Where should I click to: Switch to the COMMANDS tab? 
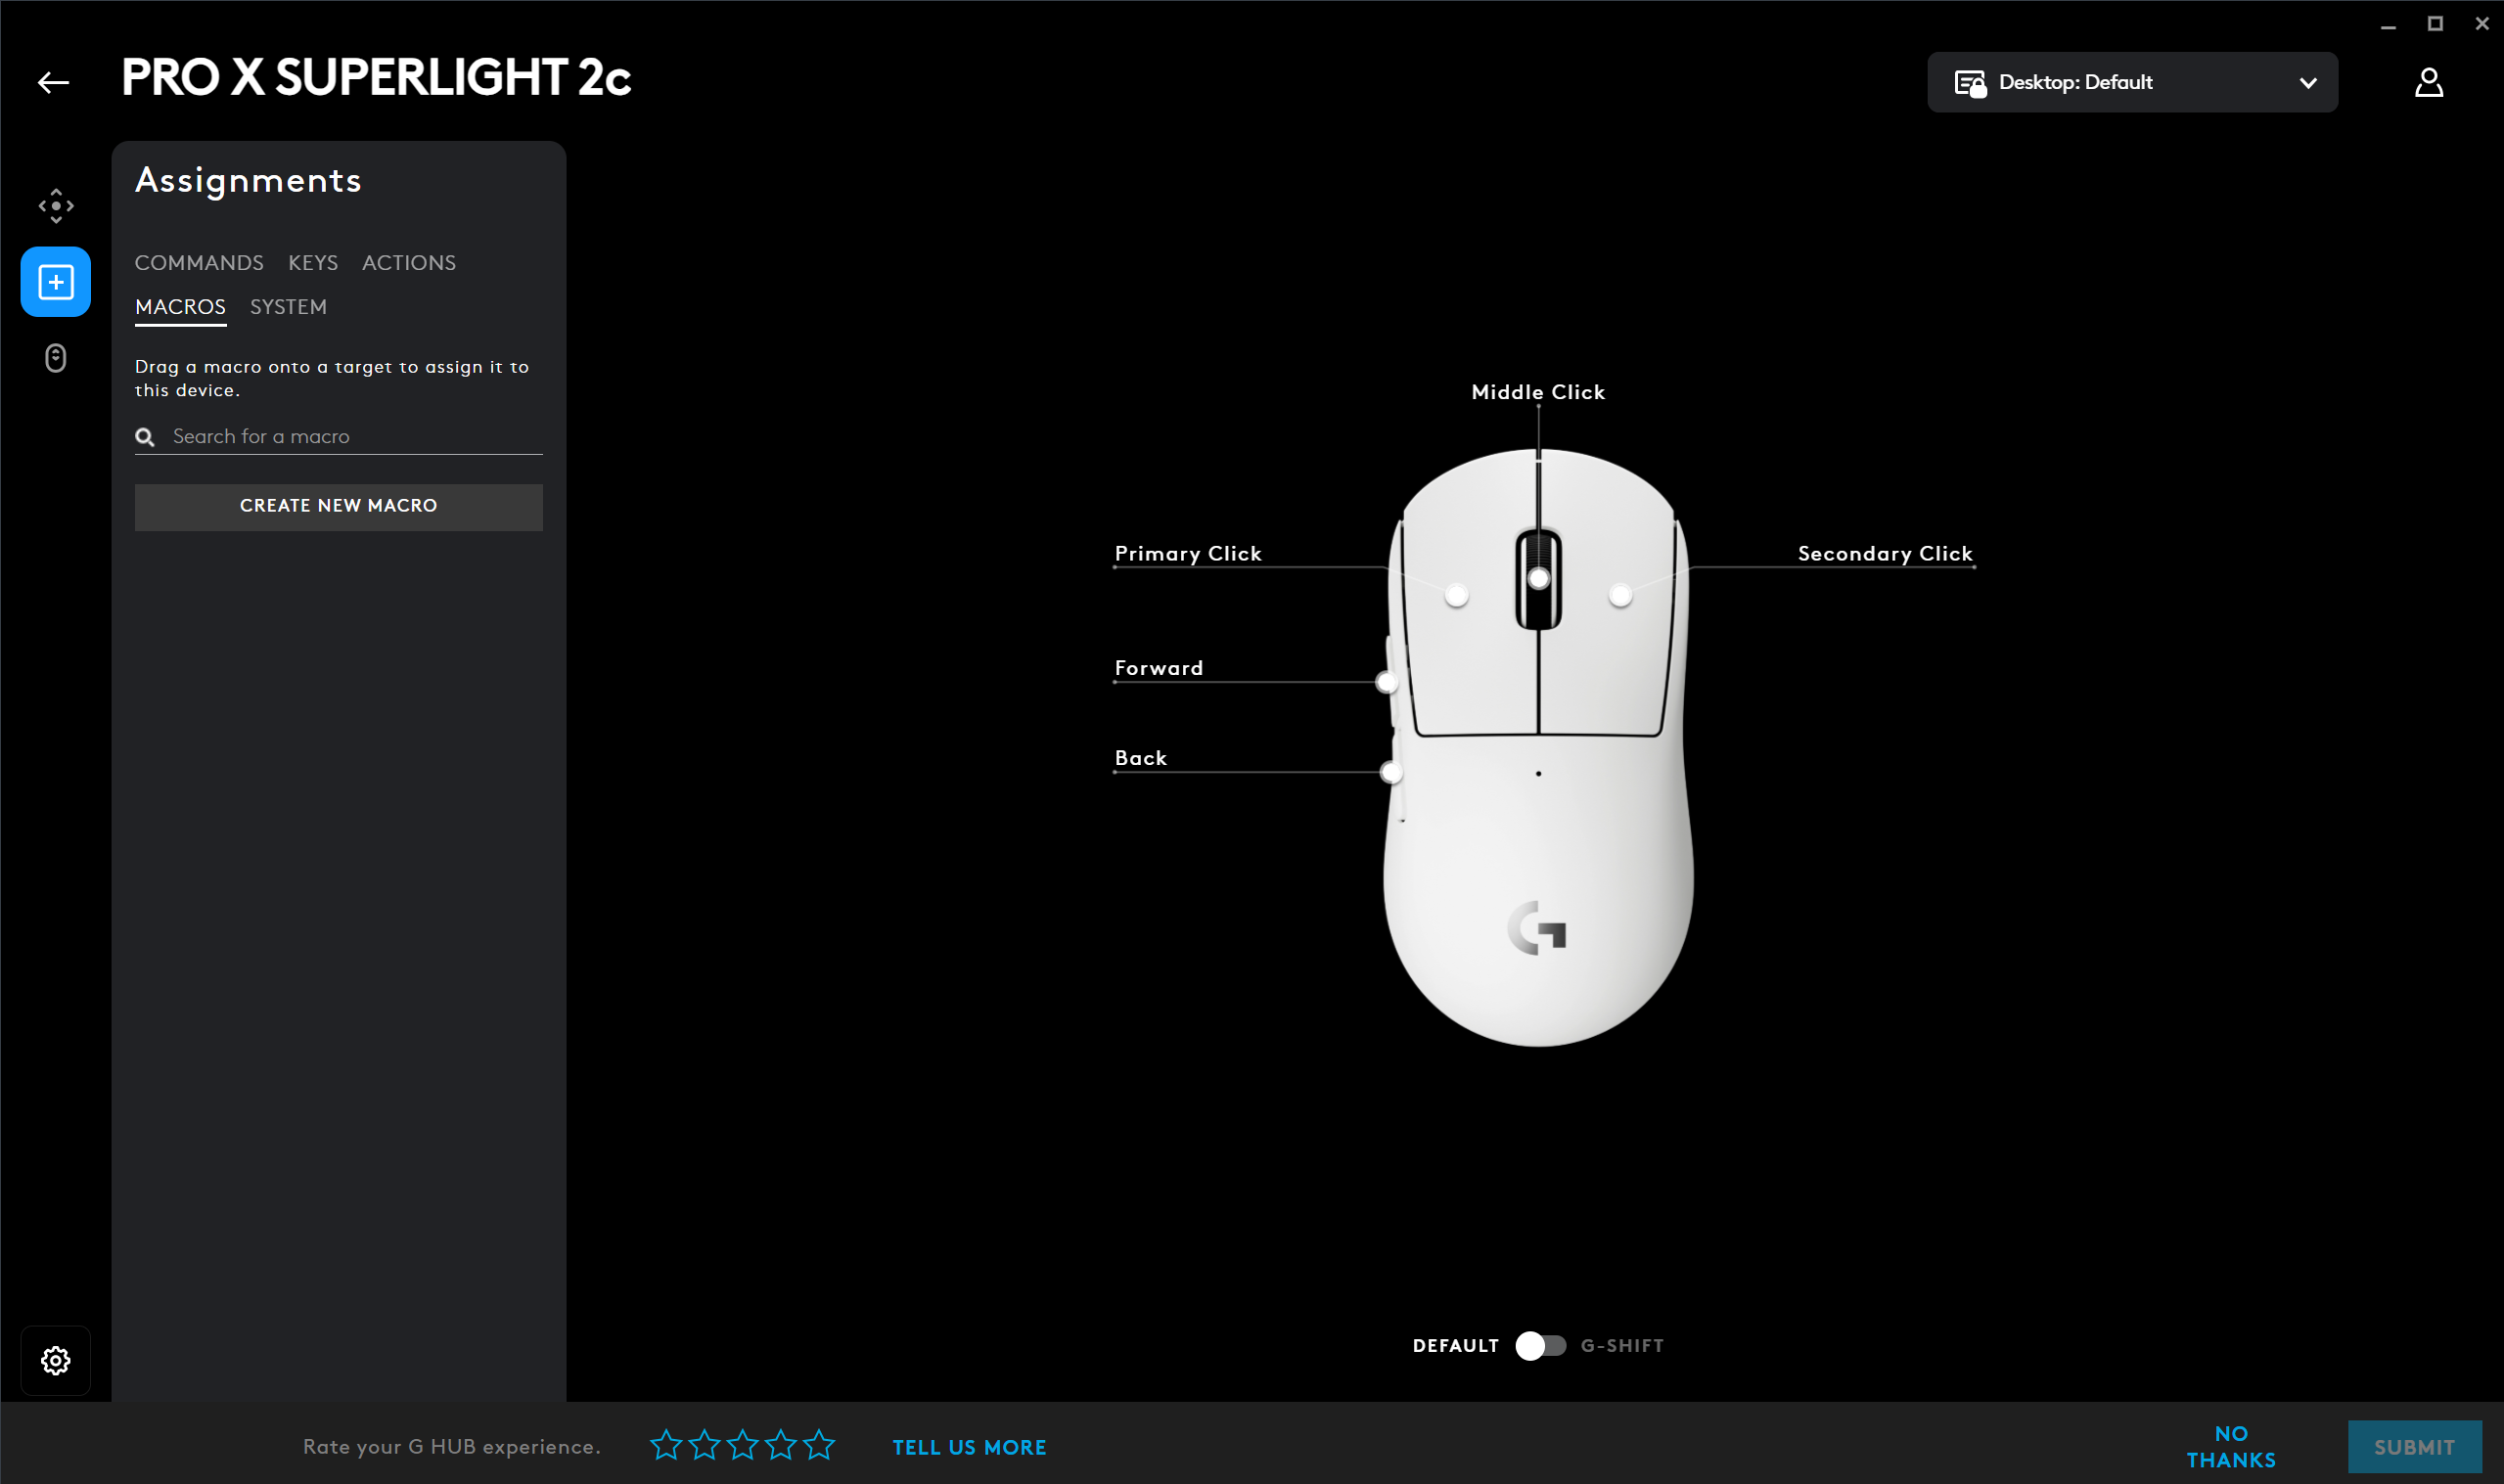(199, 263)
